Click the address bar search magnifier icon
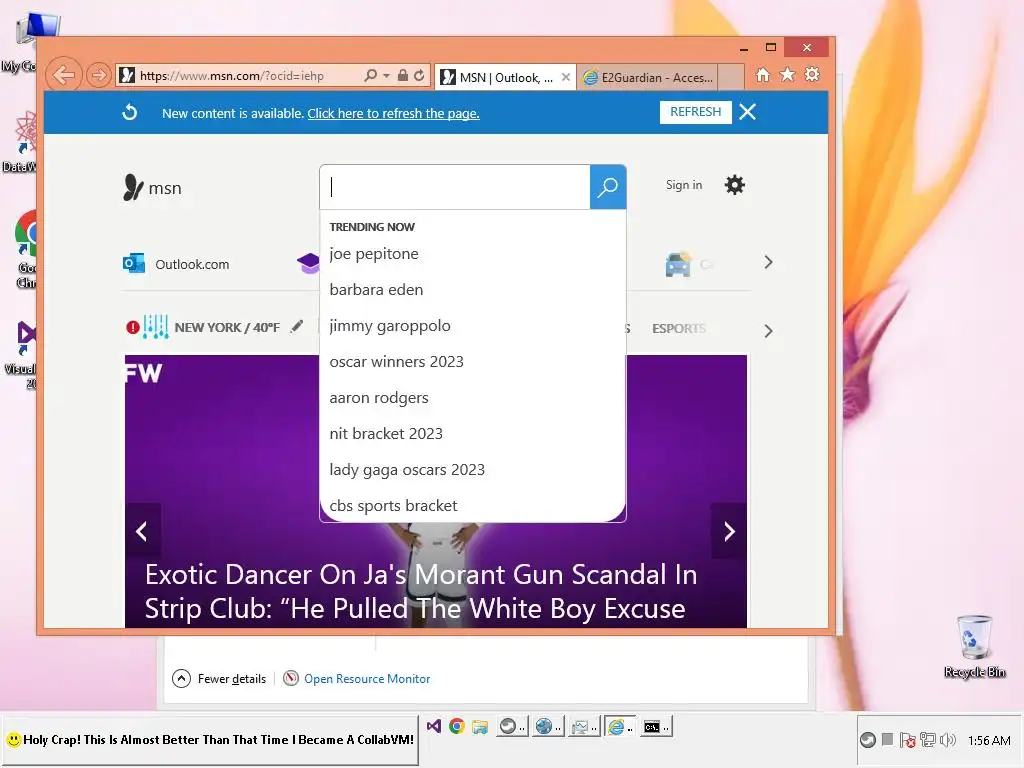Image resolution: width=1024 pixels, height=768 pixels. click(x=370, y=76)
